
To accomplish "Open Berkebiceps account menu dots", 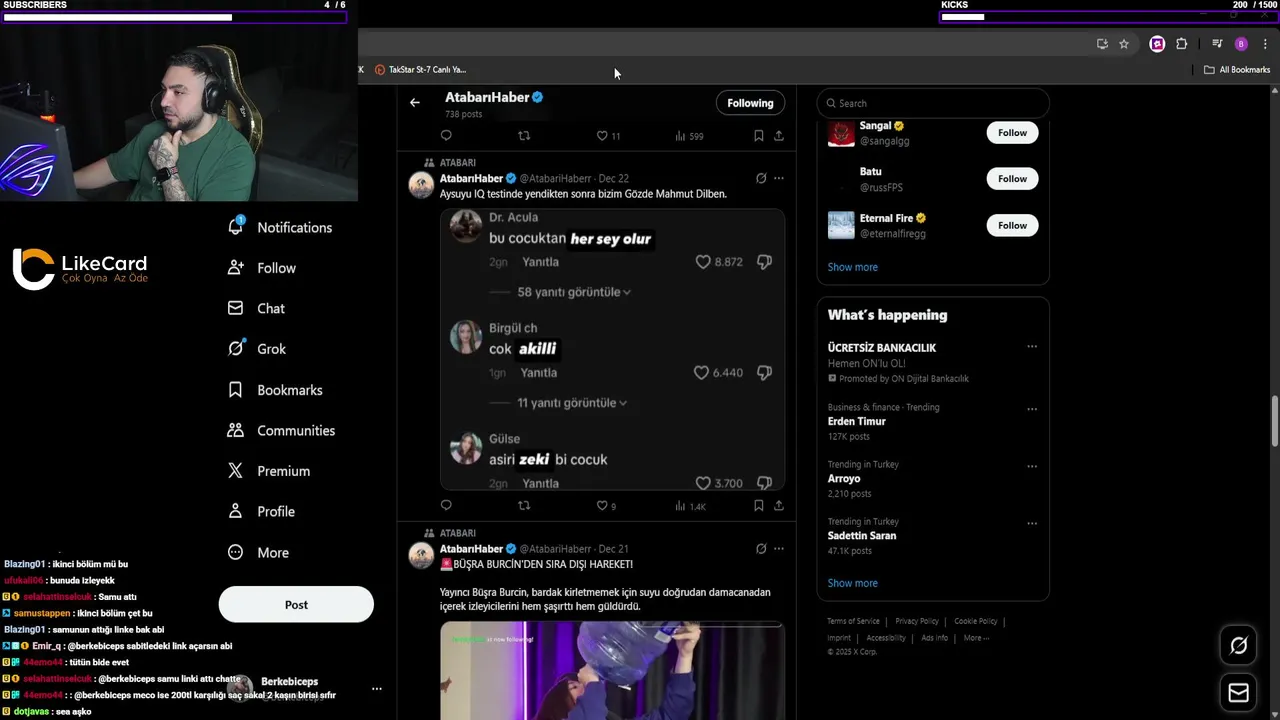I will click(377, 689).
